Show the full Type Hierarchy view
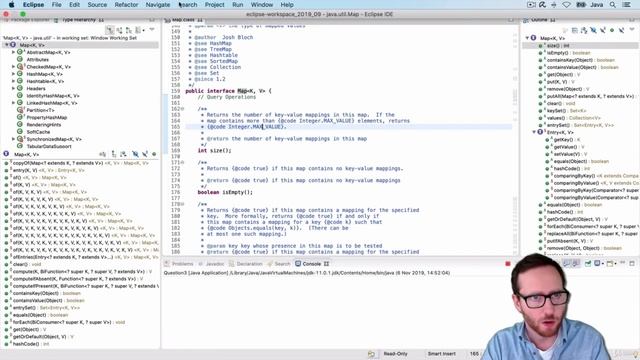640x360 pixels. (110, 30)
